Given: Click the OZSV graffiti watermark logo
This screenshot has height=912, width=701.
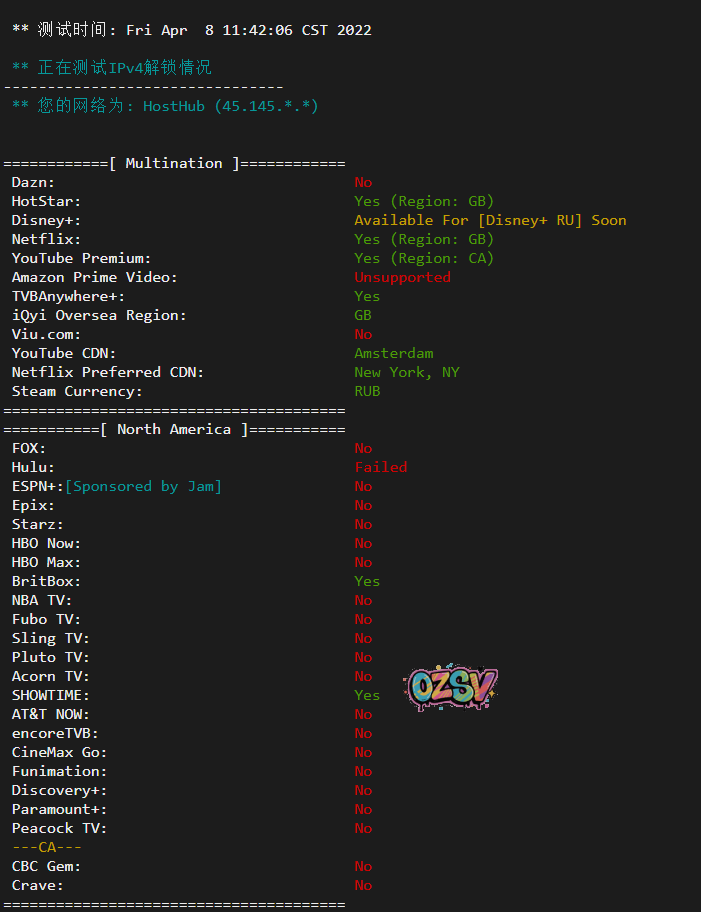Looking at the screenshot, I should point(451,688).
